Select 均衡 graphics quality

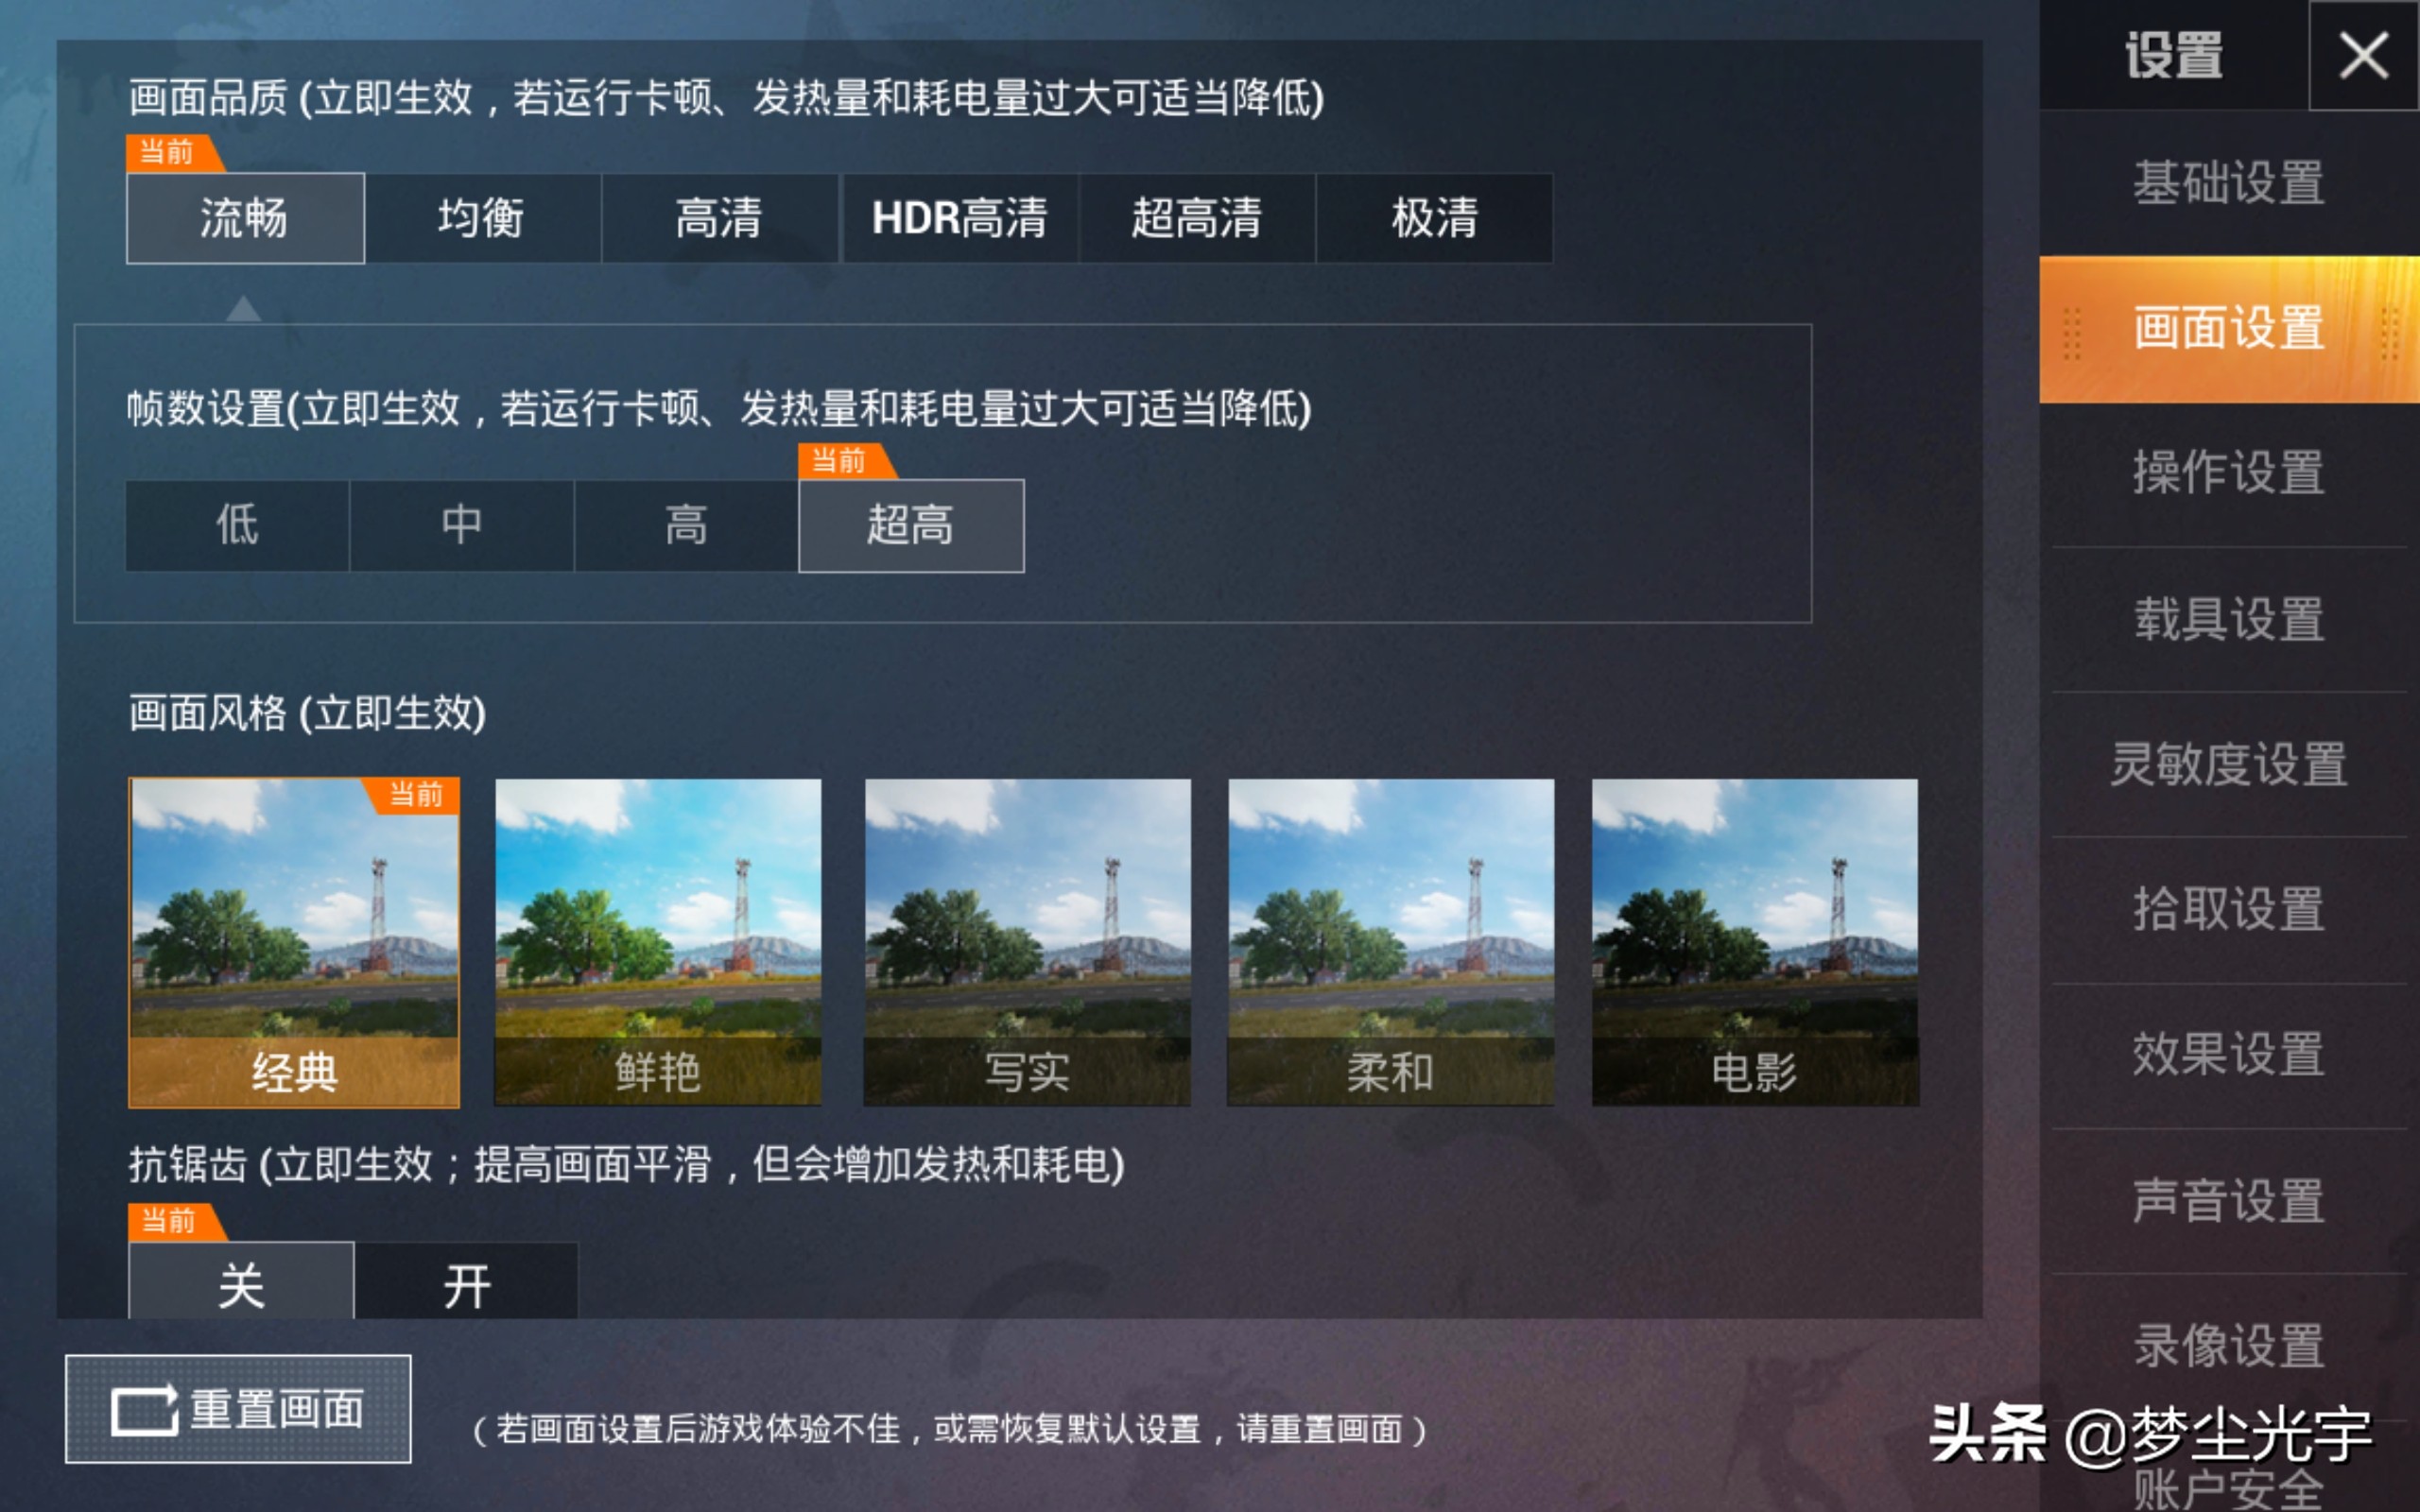(x=482, y=218)
